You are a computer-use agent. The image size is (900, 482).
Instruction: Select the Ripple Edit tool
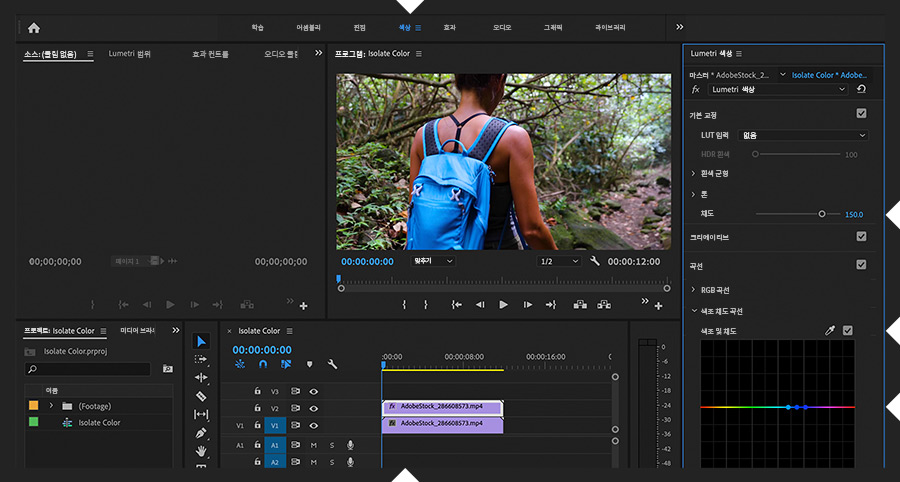(x=201, y=378)
